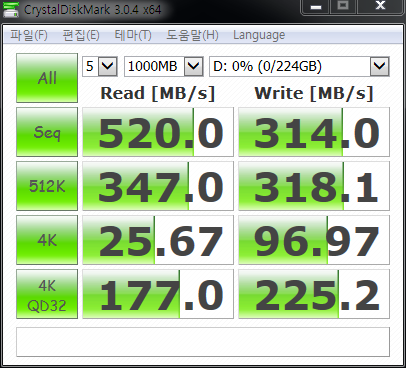Run all benchmarks with the All button
Screen dimensions: 406x368
pyautogui.click(x=47, y=78)
